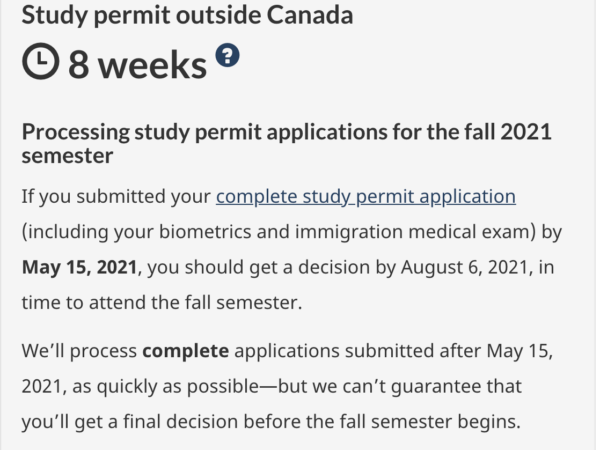Click the We'll process sentence opening
This screenshot has height=450, width=600.
click(x=79, y=351)
